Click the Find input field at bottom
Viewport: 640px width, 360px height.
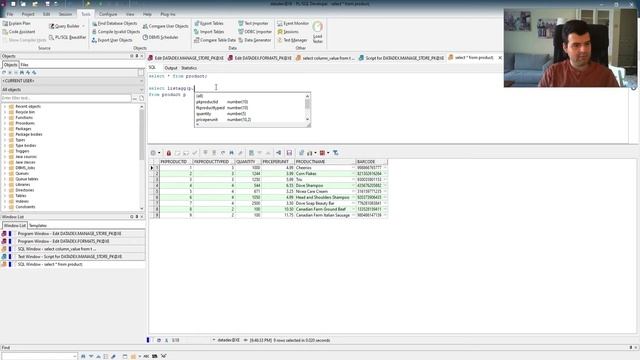[x=39, y=356]
